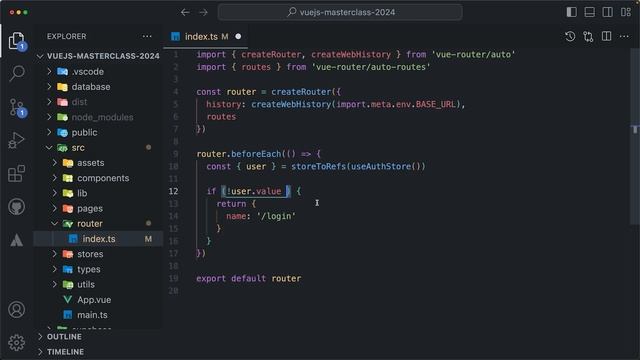This screenshot has height=360, width=640.
Task: Go back in navigation history
Action: click(x=185, y=12)
